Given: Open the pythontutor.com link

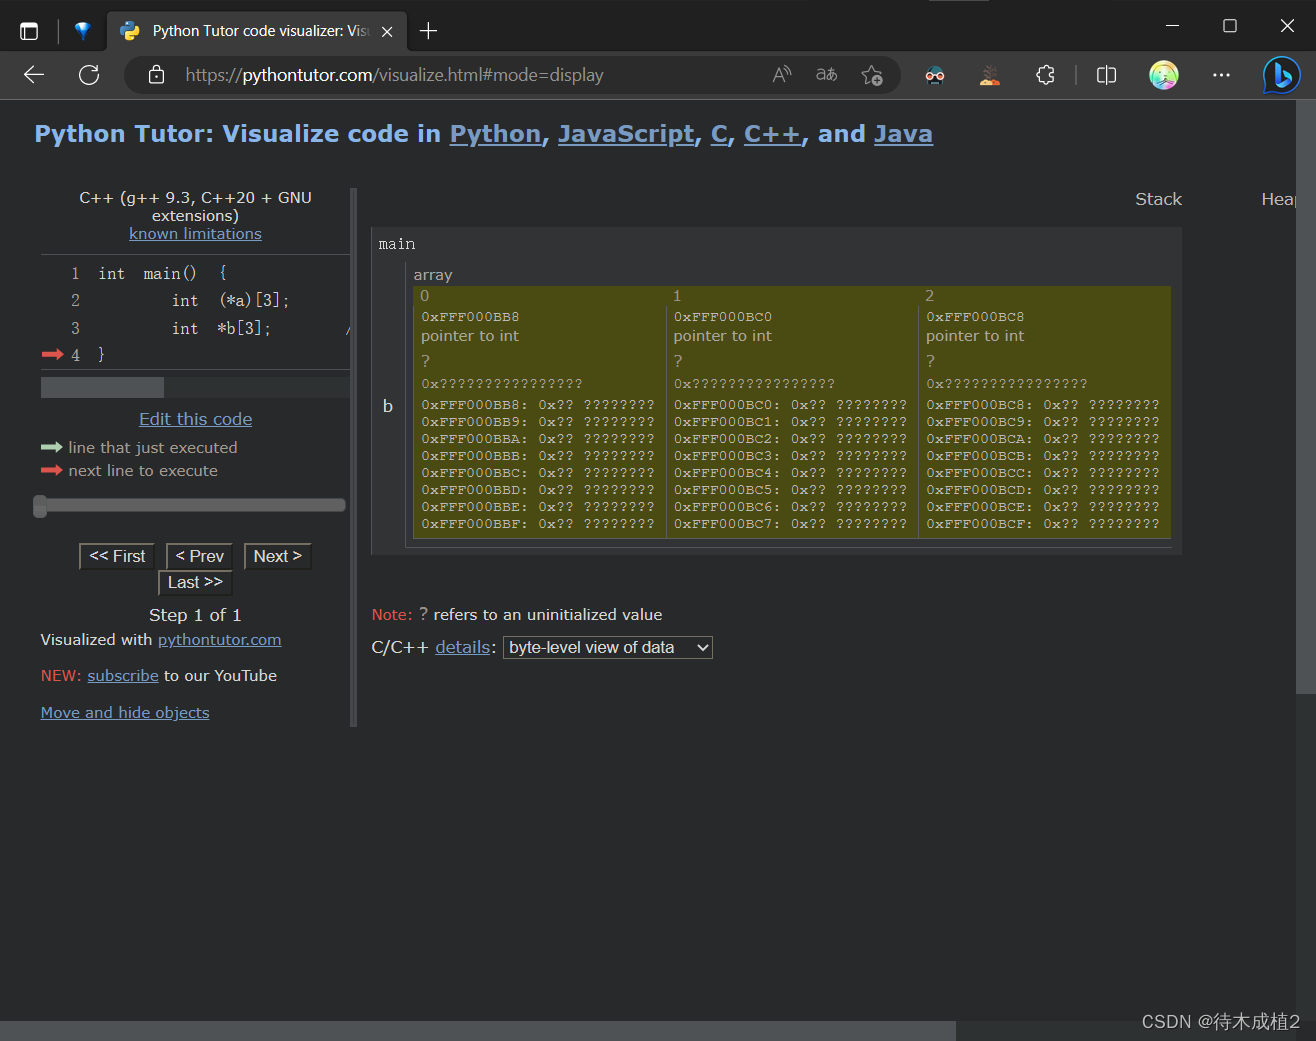Looking at the screenshot, I should point(219,640).
